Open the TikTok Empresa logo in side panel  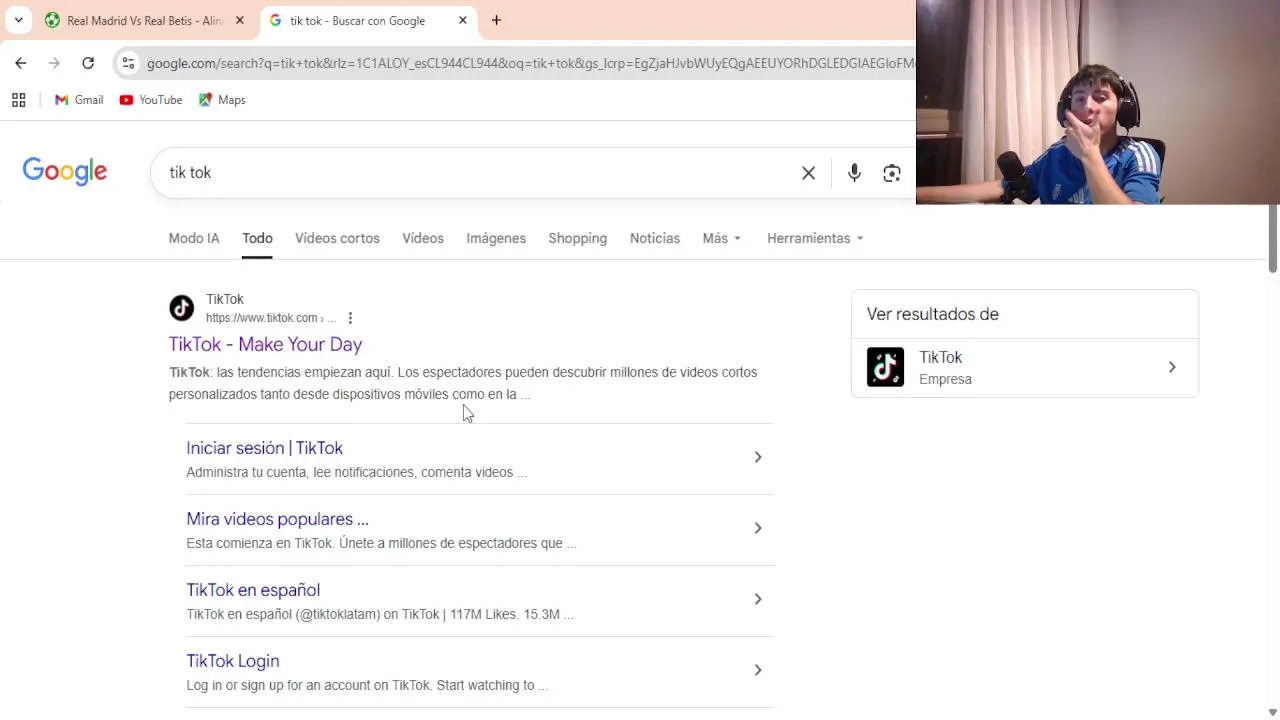tap(885, 367)
